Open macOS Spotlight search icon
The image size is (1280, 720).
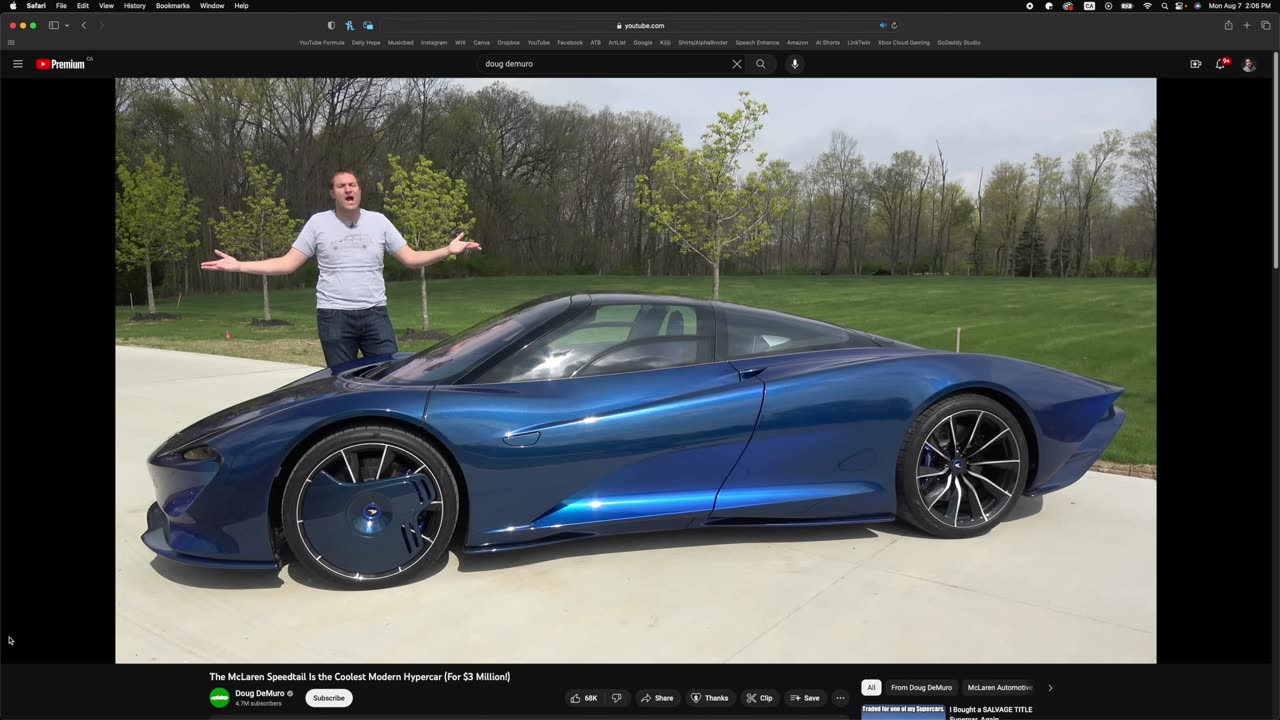(1163, 6)
